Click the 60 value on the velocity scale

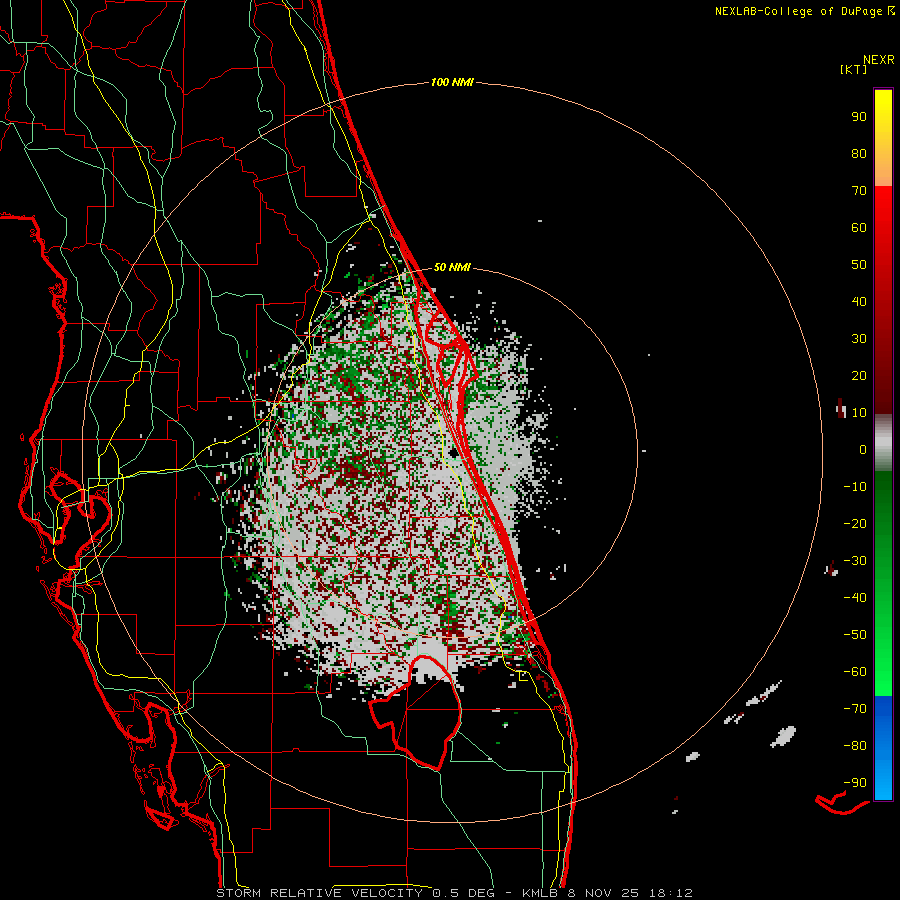point(859,228)
